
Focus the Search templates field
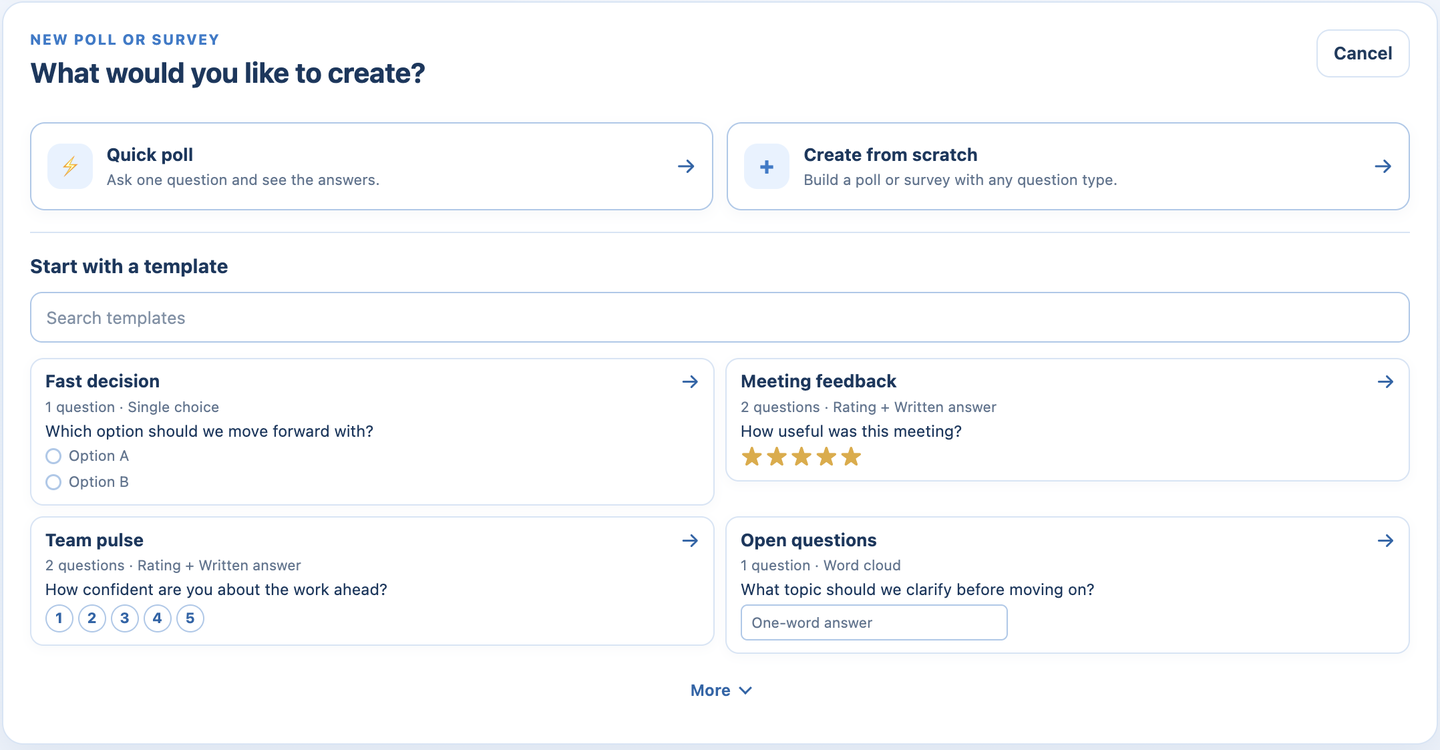coord(720,318)
